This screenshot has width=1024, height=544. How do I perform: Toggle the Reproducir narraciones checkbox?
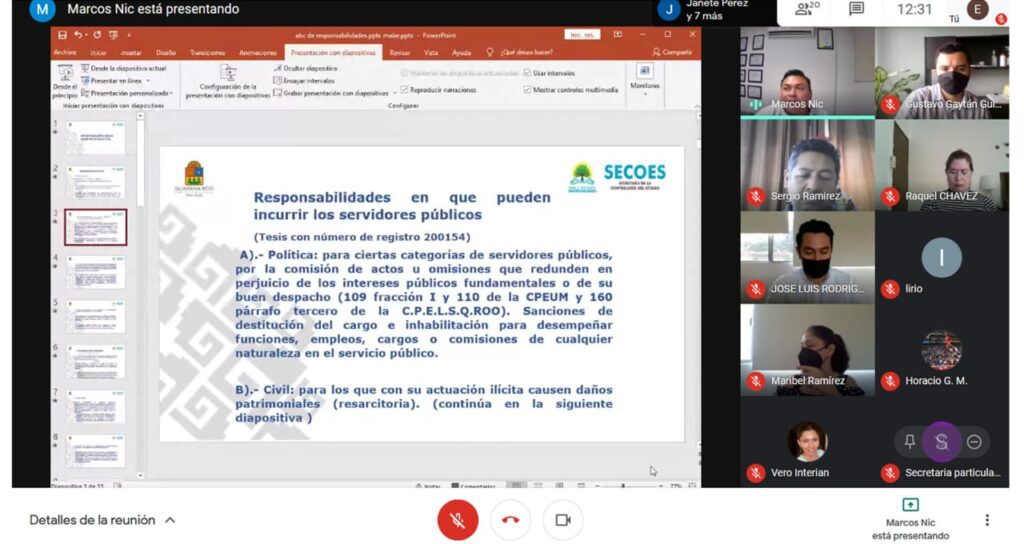coord(405,89)
